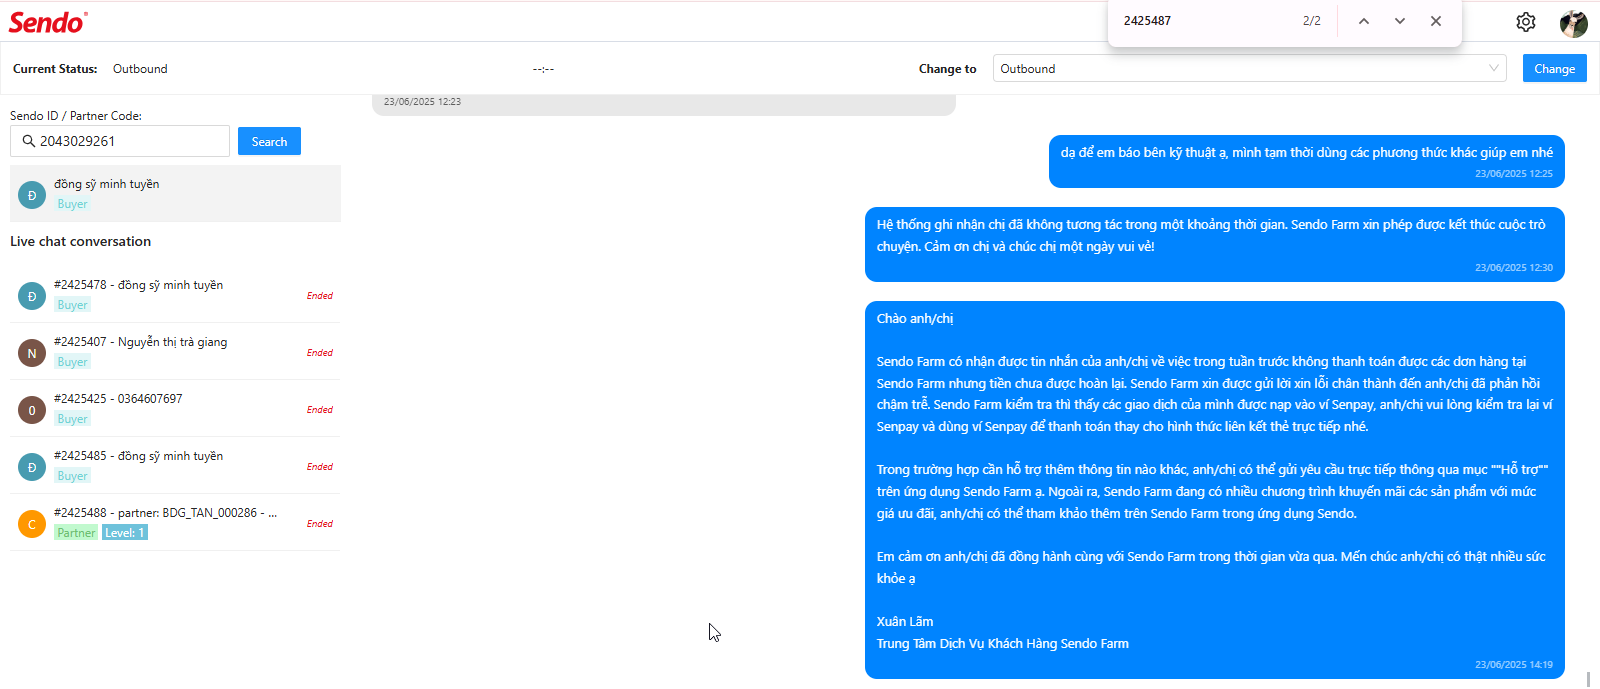This screenshot has height=689, width=1600.
Task: Click Buyer tag under conversation #2425407
Action: coord(72,362)
